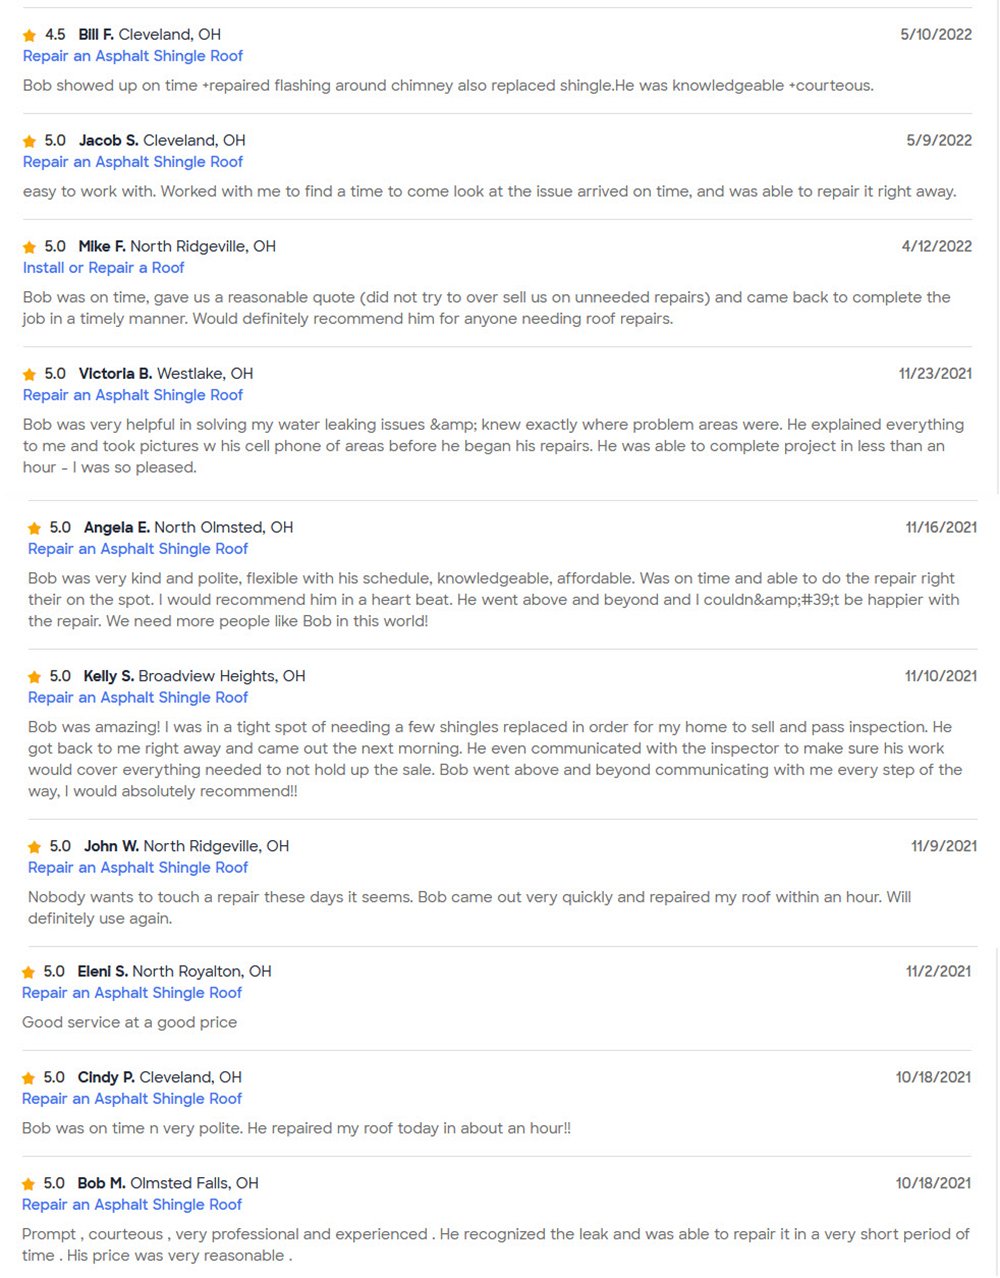Click the star icon beside Cindy P.

29,1079
